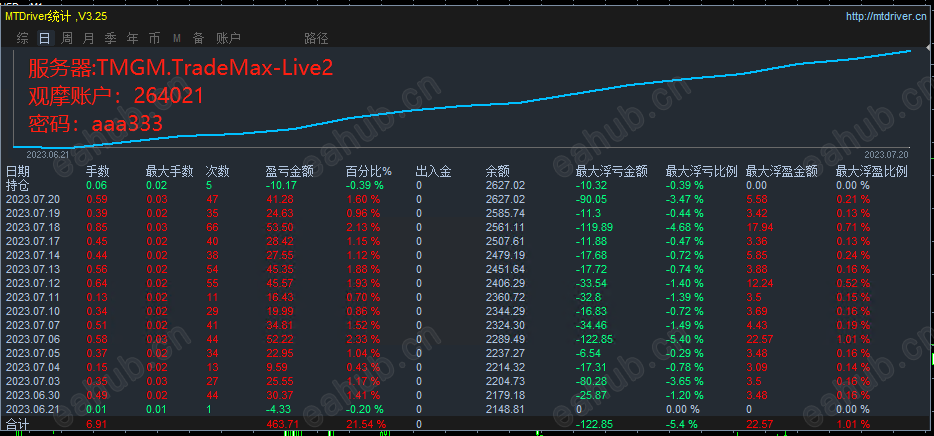
Task: Click the floating loss ratio -5.40 %
Action: click(x=684, y=339)
